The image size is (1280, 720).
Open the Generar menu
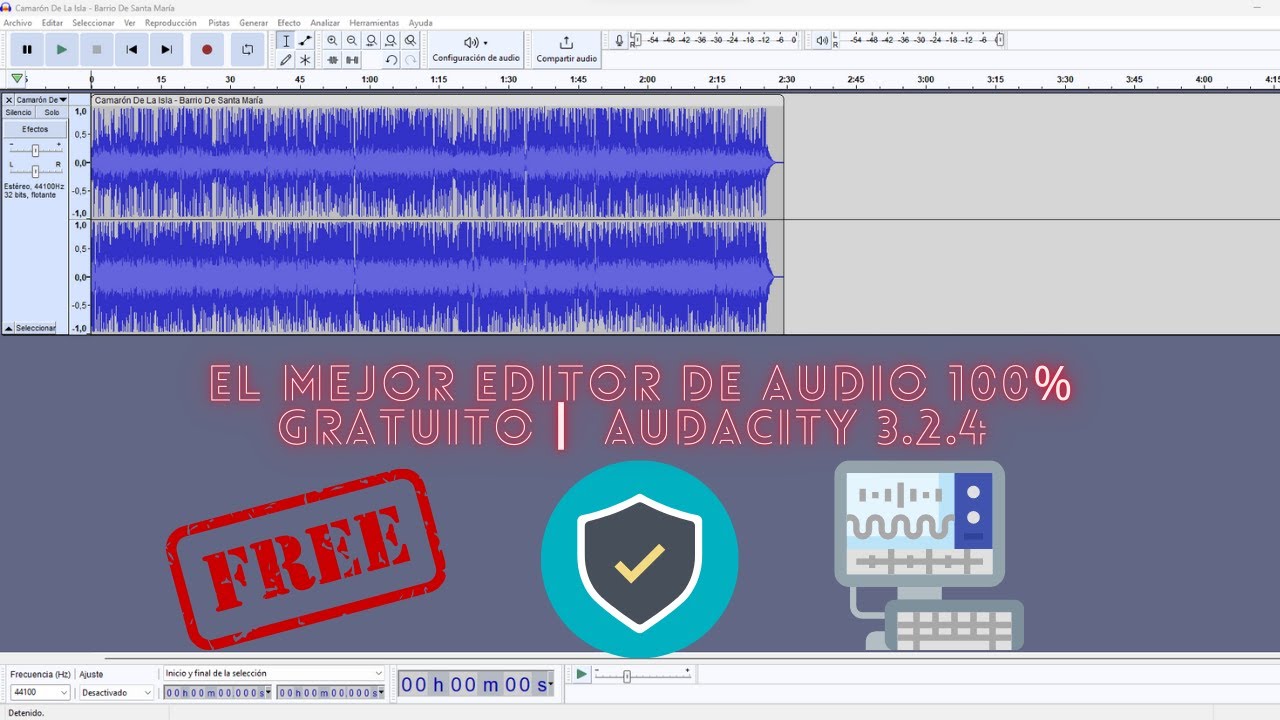click(253, 22)
